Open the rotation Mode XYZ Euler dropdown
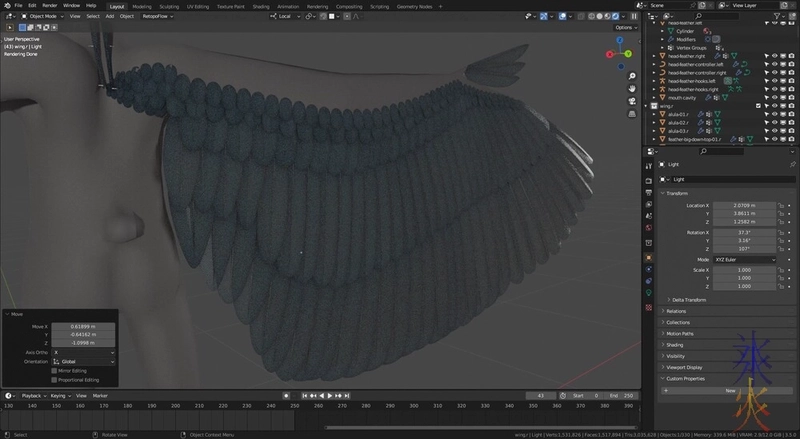 pos(743,259)
